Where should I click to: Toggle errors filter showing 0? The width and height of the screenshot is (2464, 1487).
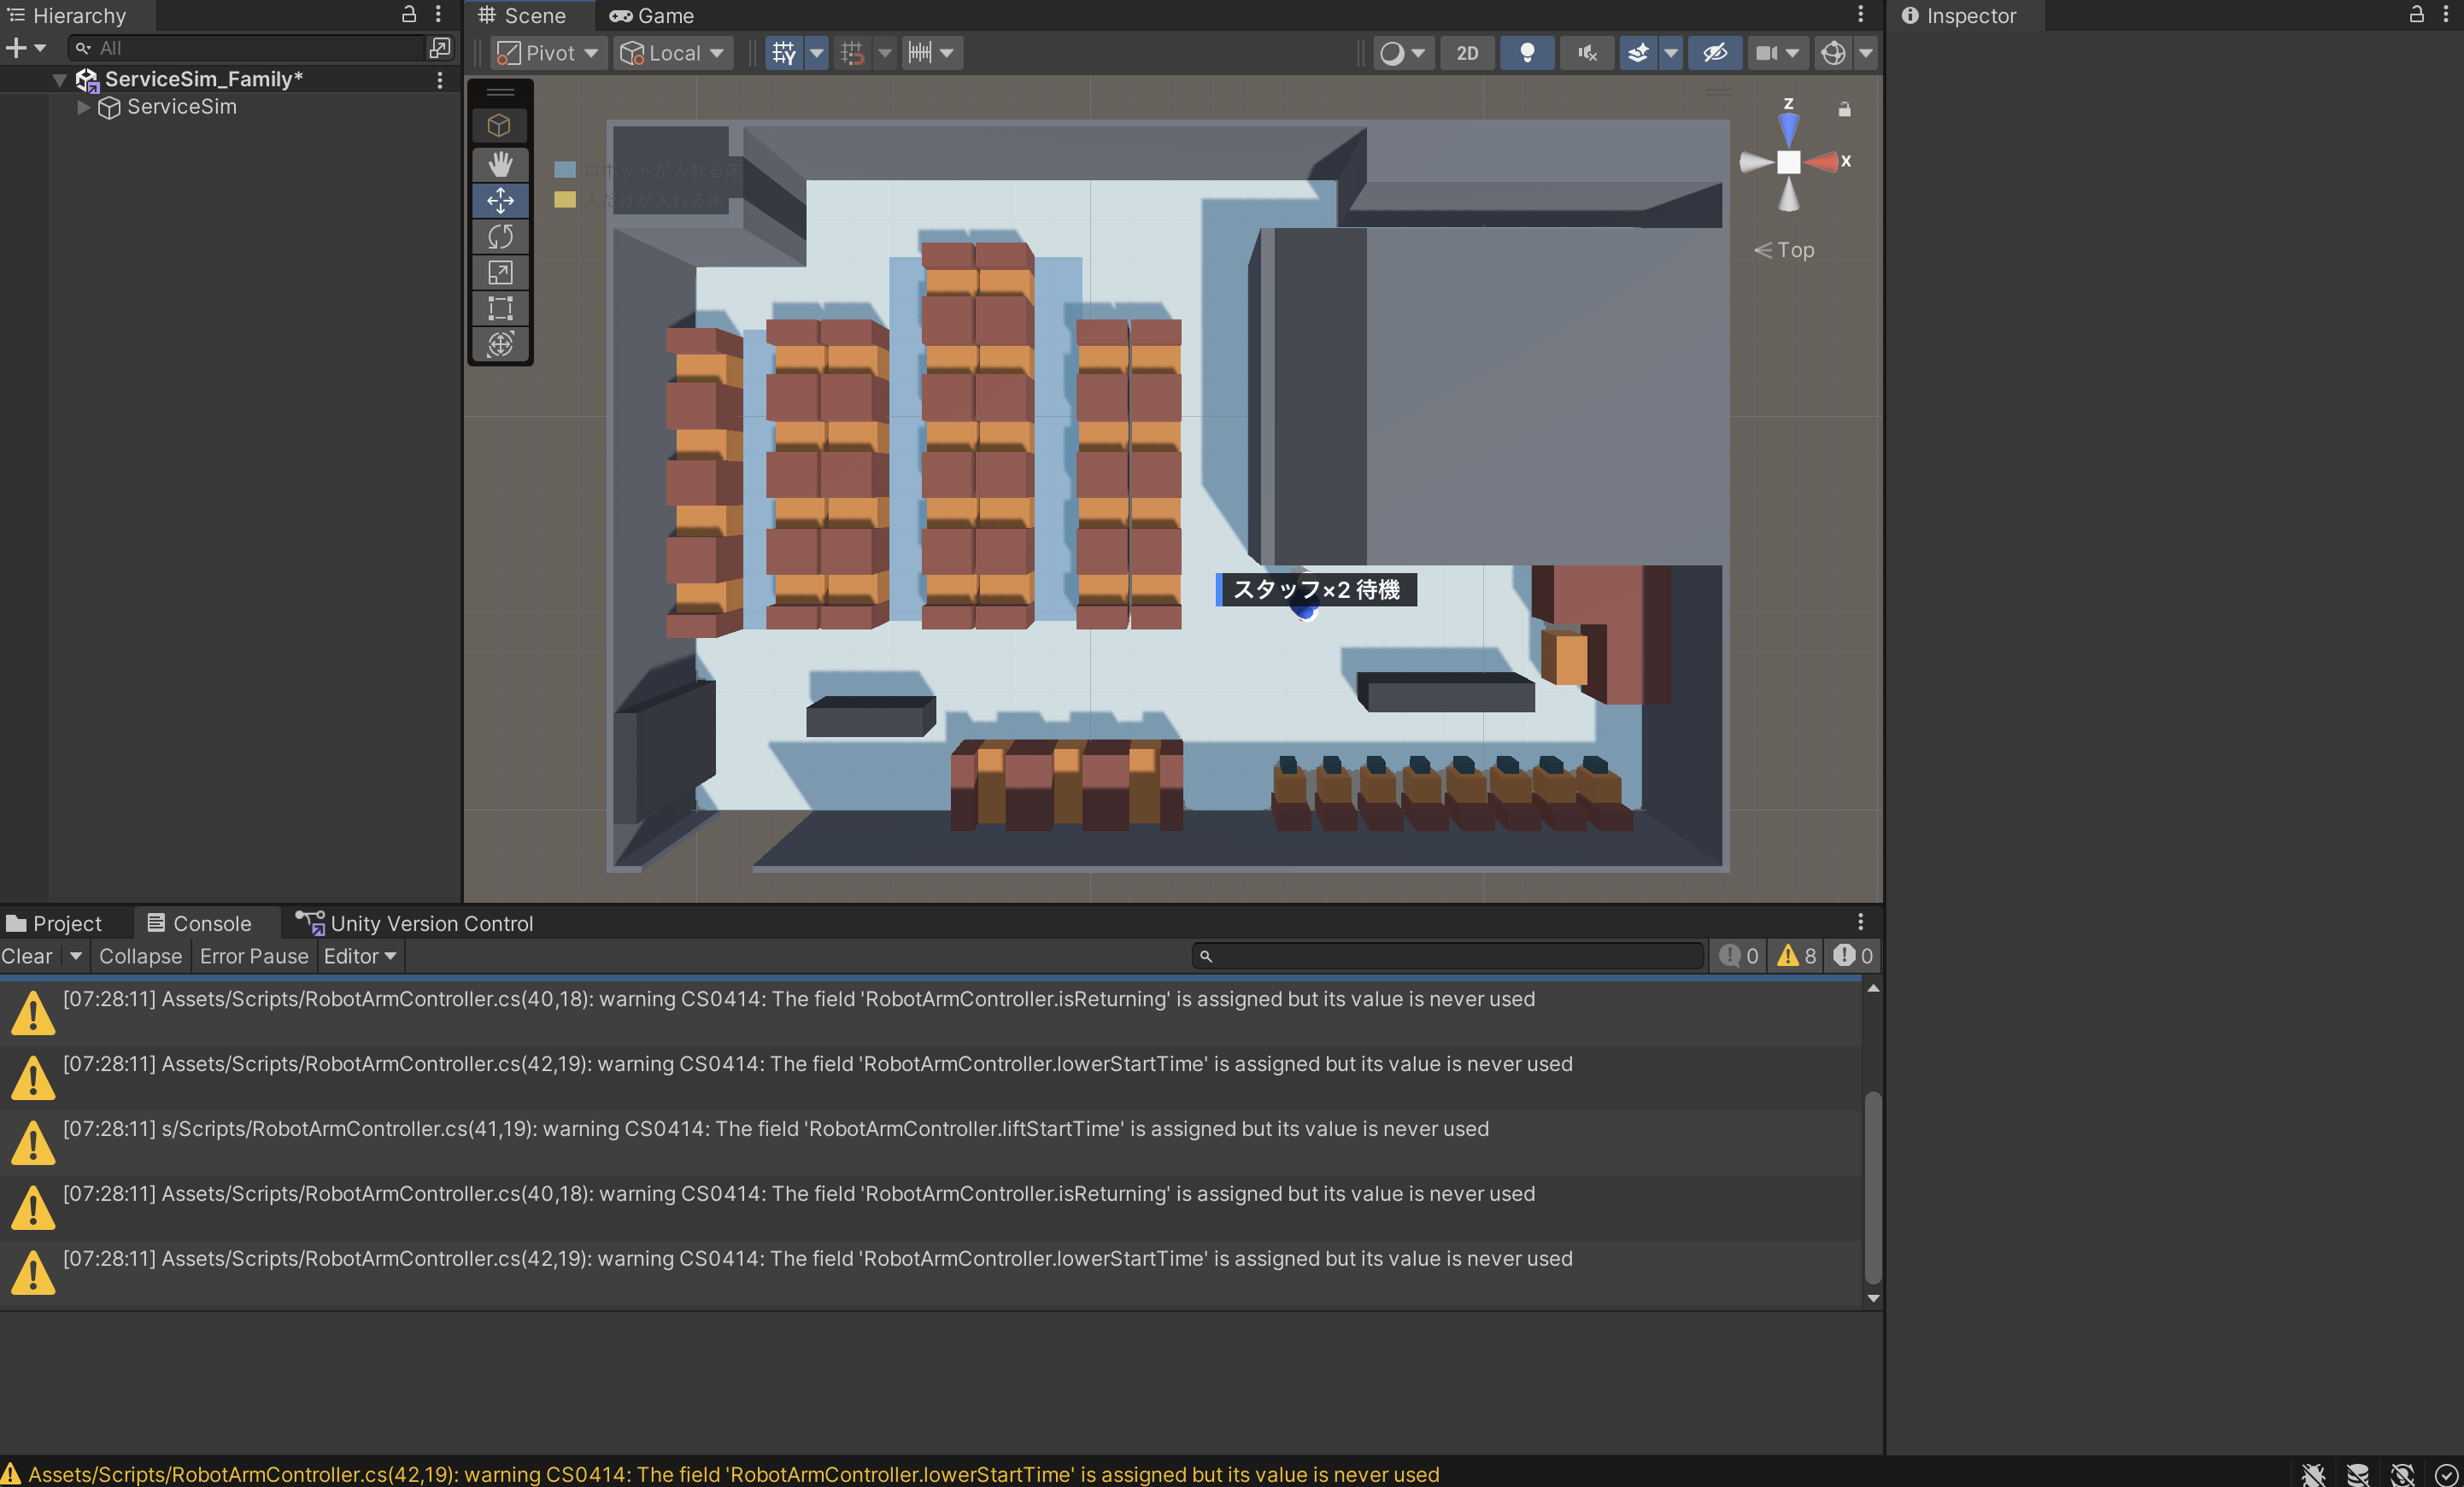tap(1853, 956)
